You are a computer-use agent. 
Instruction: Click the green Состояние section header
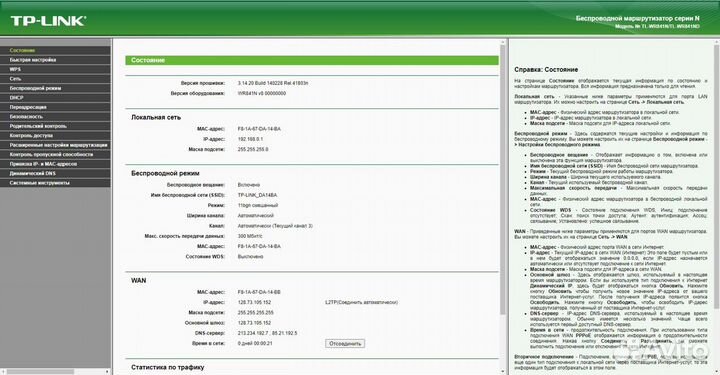click(312, 60)
